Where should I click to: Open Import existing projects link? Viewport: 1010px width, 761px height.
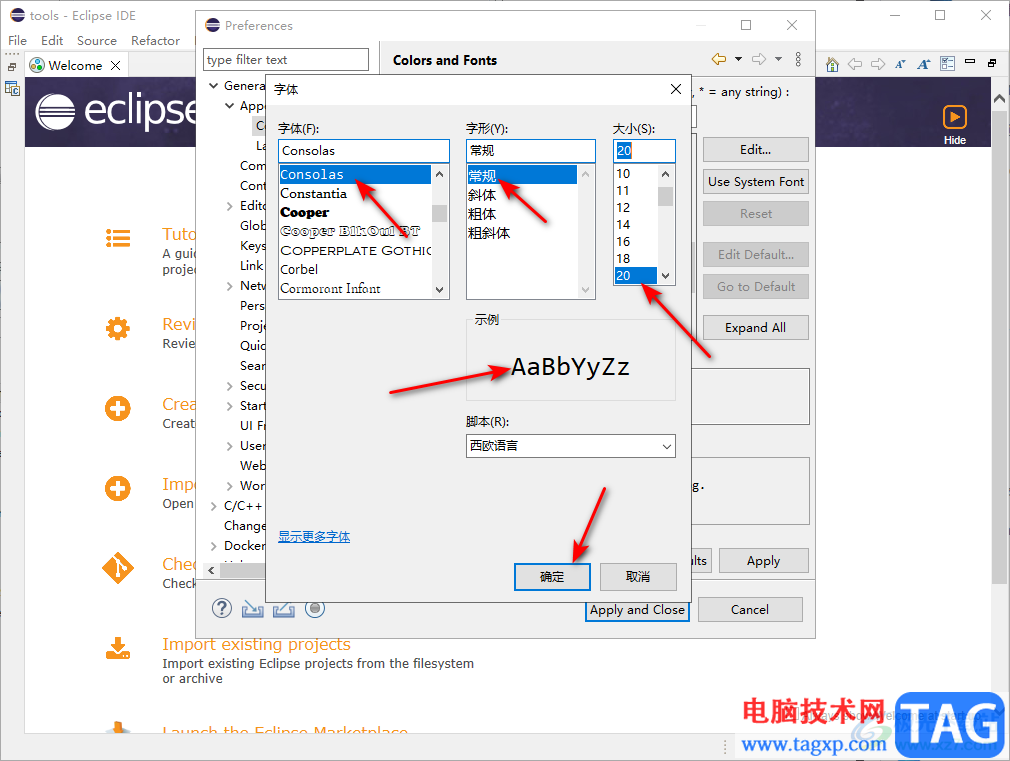click(256, 644)
